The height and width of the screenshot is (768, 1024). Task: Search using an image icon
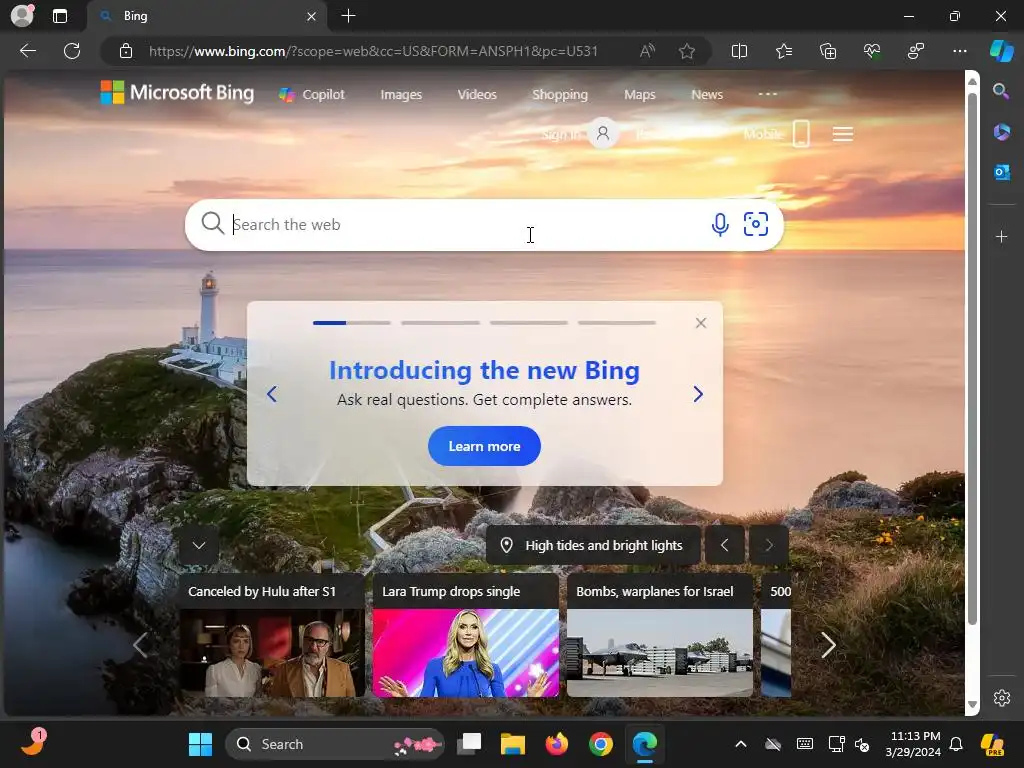click(756, 224)
